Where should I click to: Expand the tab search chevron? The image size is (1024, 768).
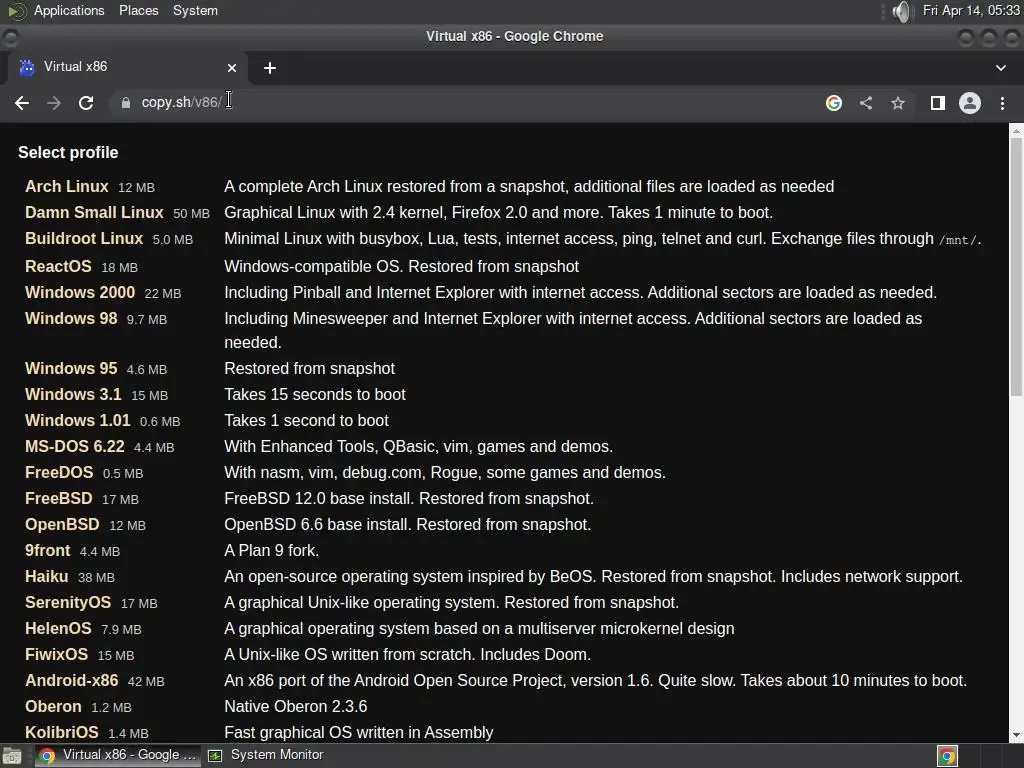[1000, 68]
